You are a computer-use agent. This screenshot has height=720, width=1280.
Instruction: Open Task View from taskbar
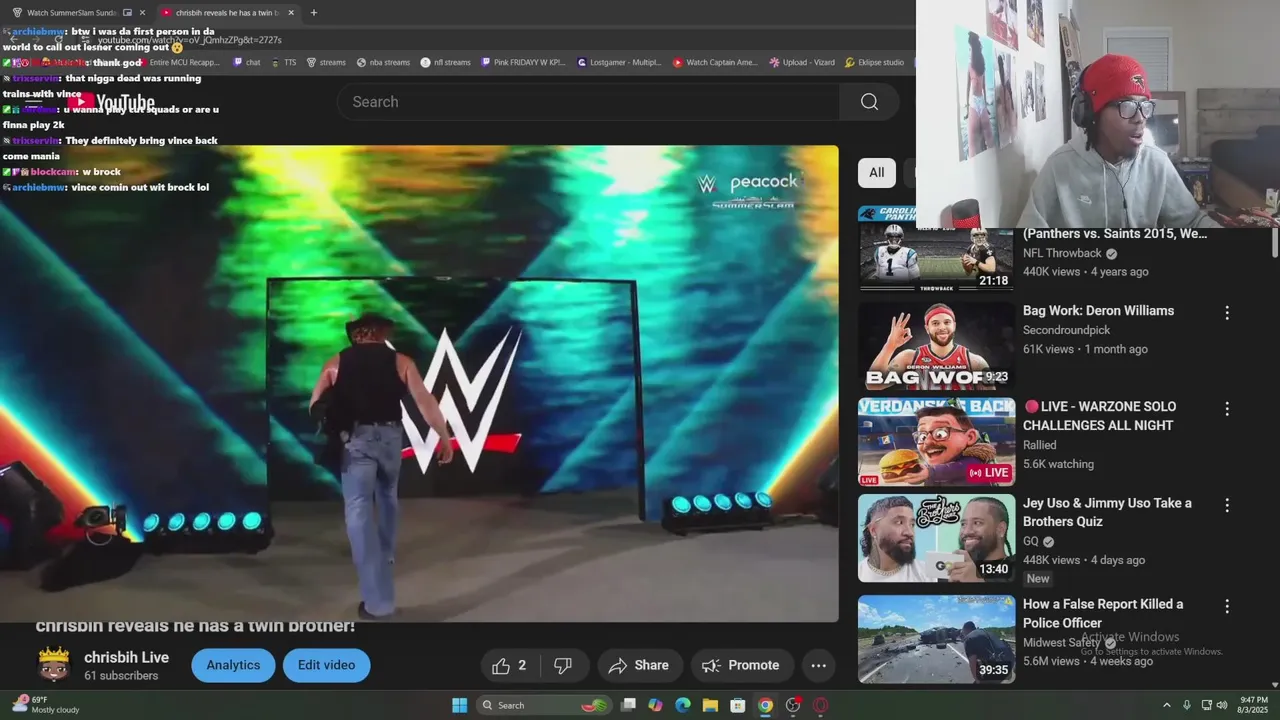pyautogui.click(x=628, y=705)
